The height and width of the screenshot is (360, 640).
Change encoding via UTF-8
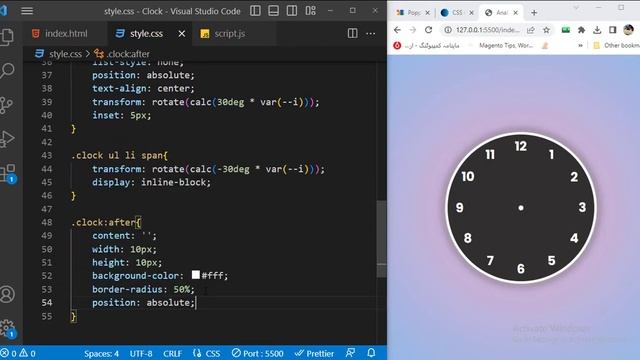pyautogui.click(x=141, y=353)
